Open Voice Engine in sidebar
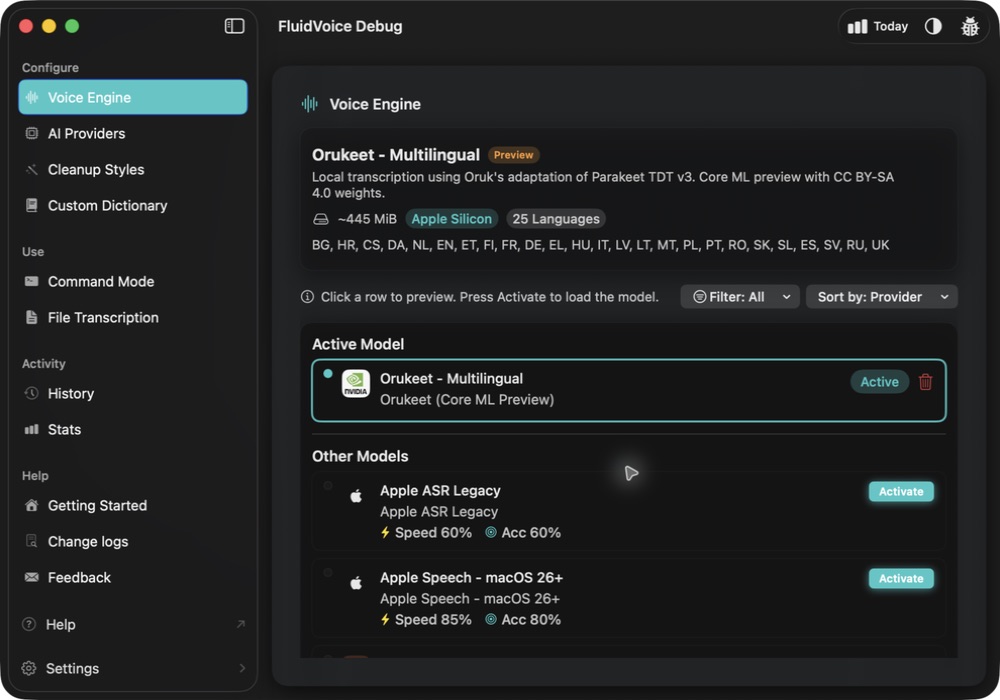Screen dimensions: 1000x700 [x=133, y=98]
